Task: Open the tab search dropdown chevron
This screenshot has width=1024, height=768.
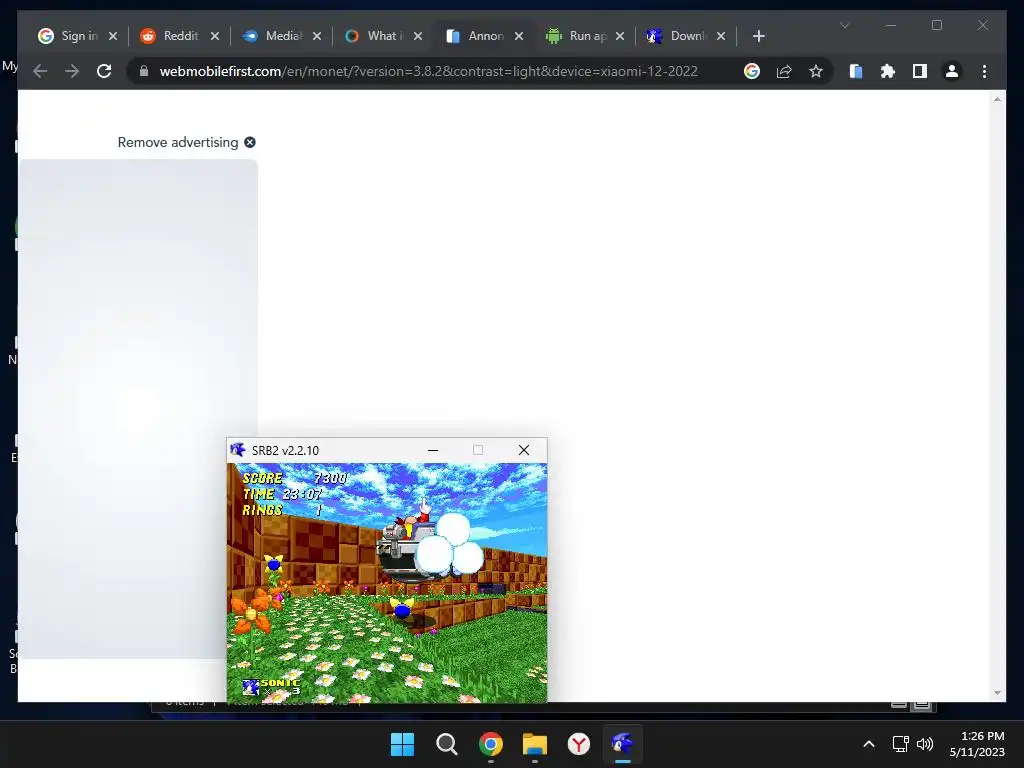Action: click(x=844, y=25)
